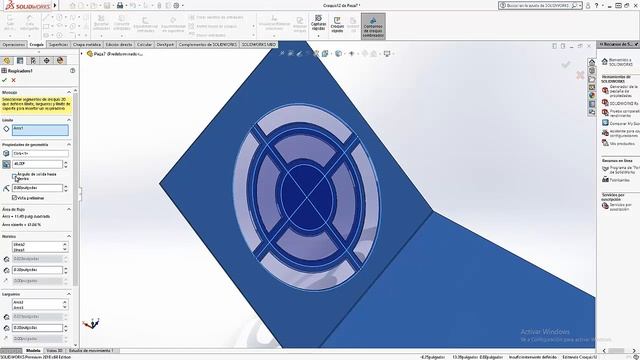The image size is (640, 360).
Task: Click the fillet radius spinner arrows
Action: [x=66, y=188]
